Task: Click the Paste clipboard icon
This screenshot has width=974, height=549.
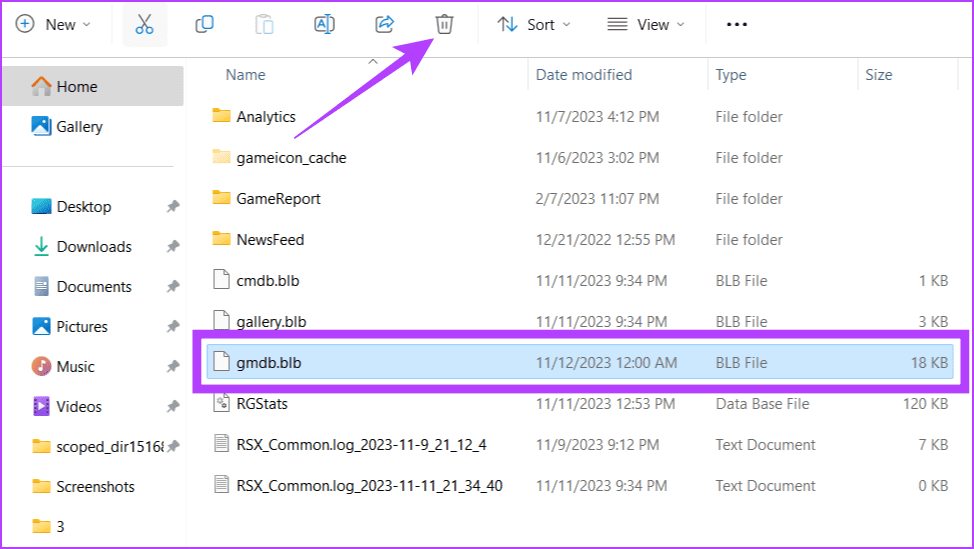Action: click(x=265, y=24)
